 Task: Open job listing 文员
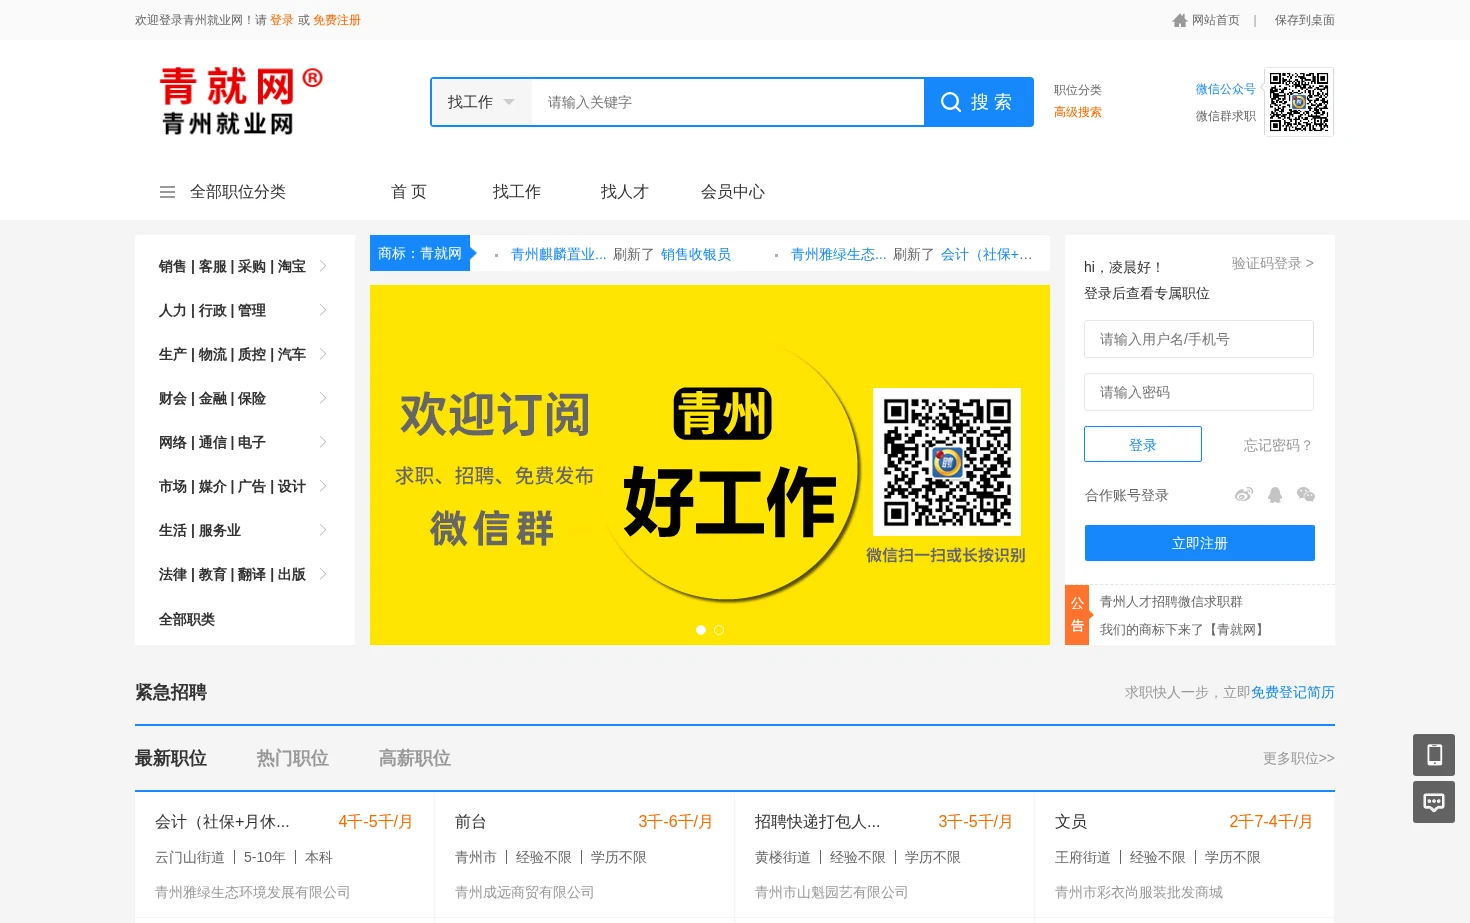click(1071, 821)
